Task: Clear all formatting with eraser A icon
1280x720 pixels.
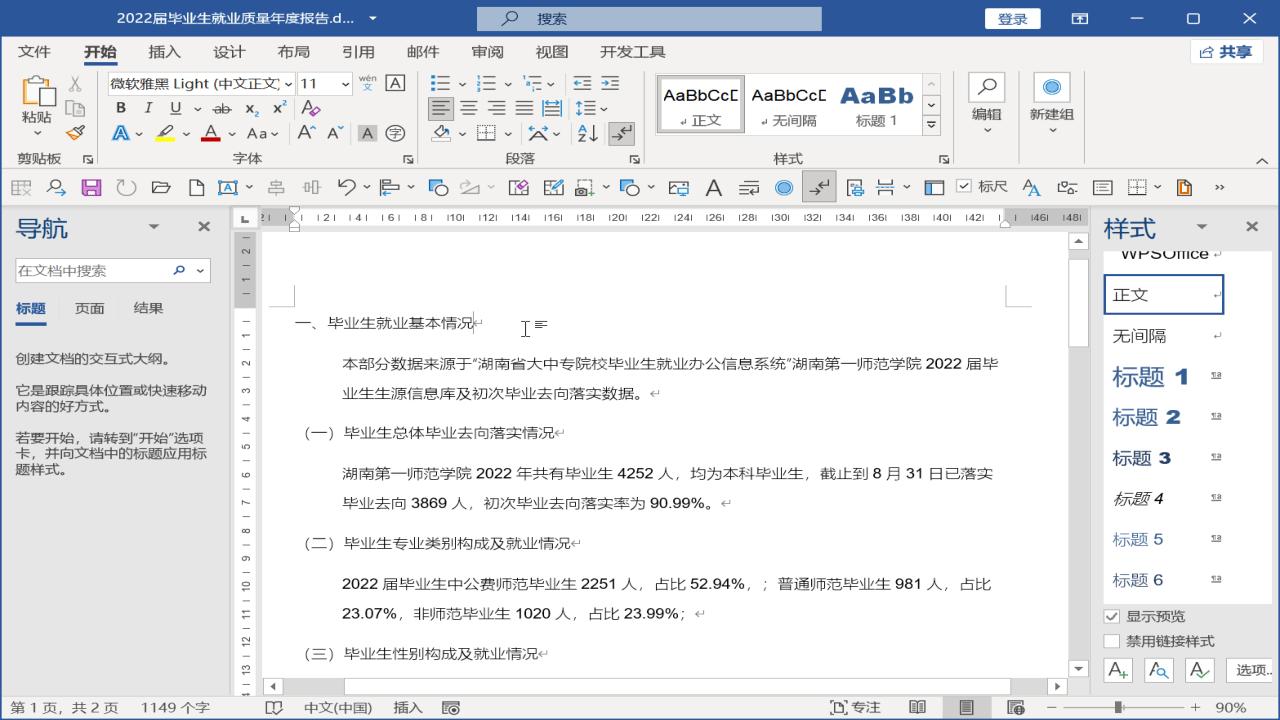Action: [310, 109]
